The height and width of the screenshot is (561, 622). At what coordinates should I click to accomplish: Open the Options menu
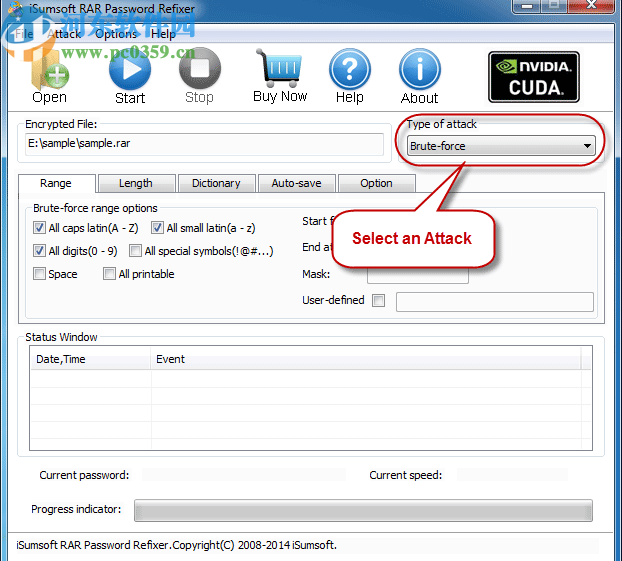click(116, 34)
